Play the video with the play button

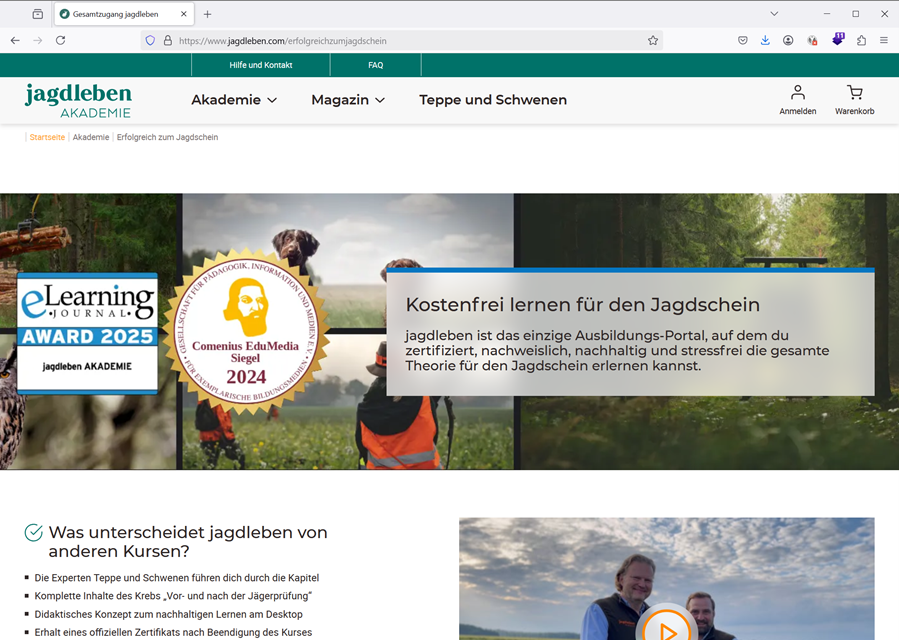click(668, 630)
